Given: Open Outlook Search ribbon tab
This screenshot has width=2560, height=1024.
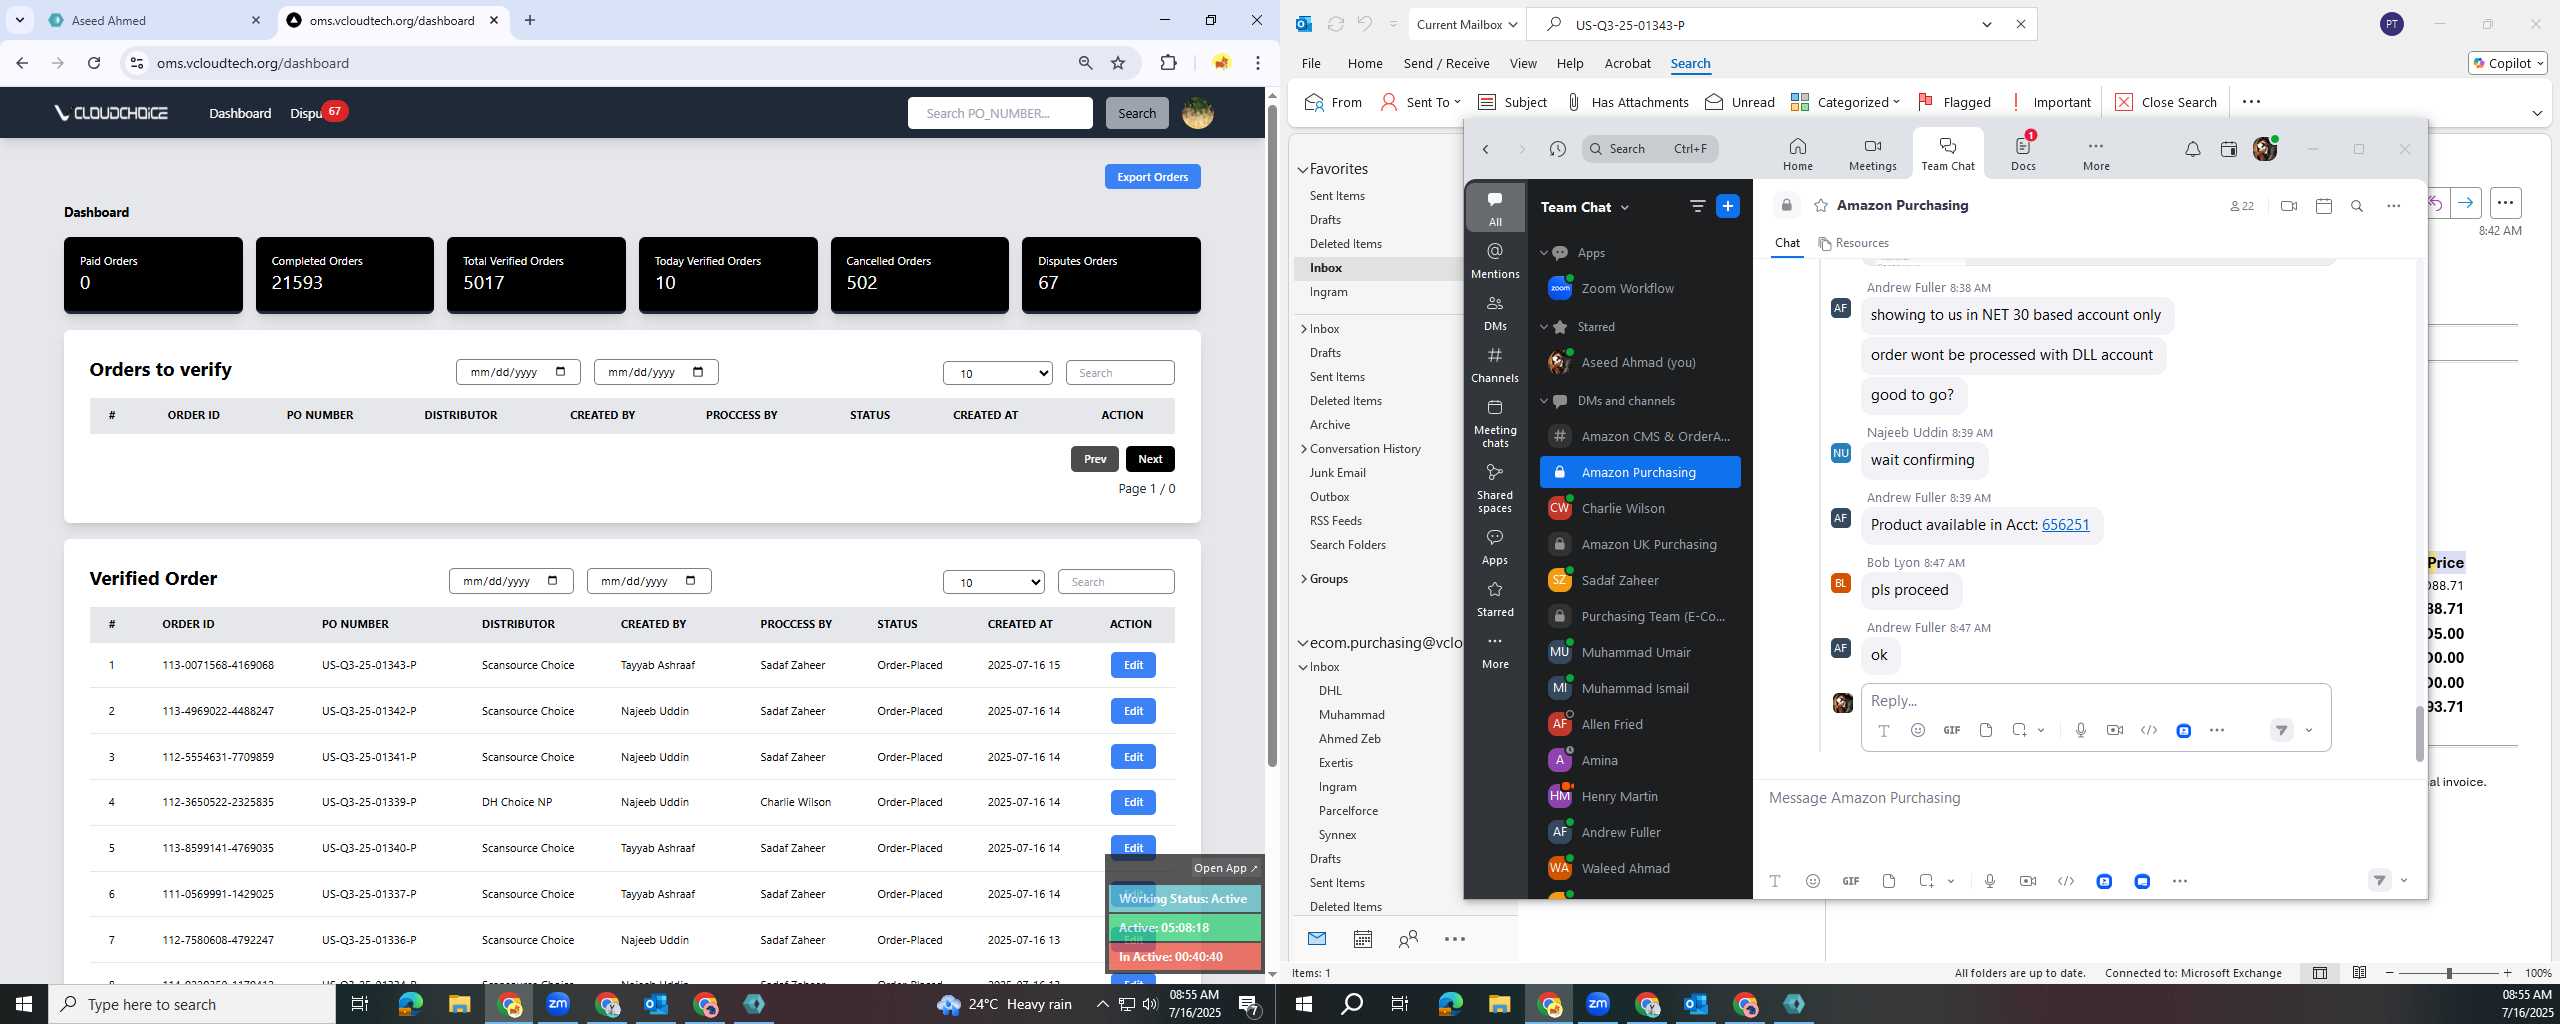Looking at the screenshot, I should [1690, 63].
